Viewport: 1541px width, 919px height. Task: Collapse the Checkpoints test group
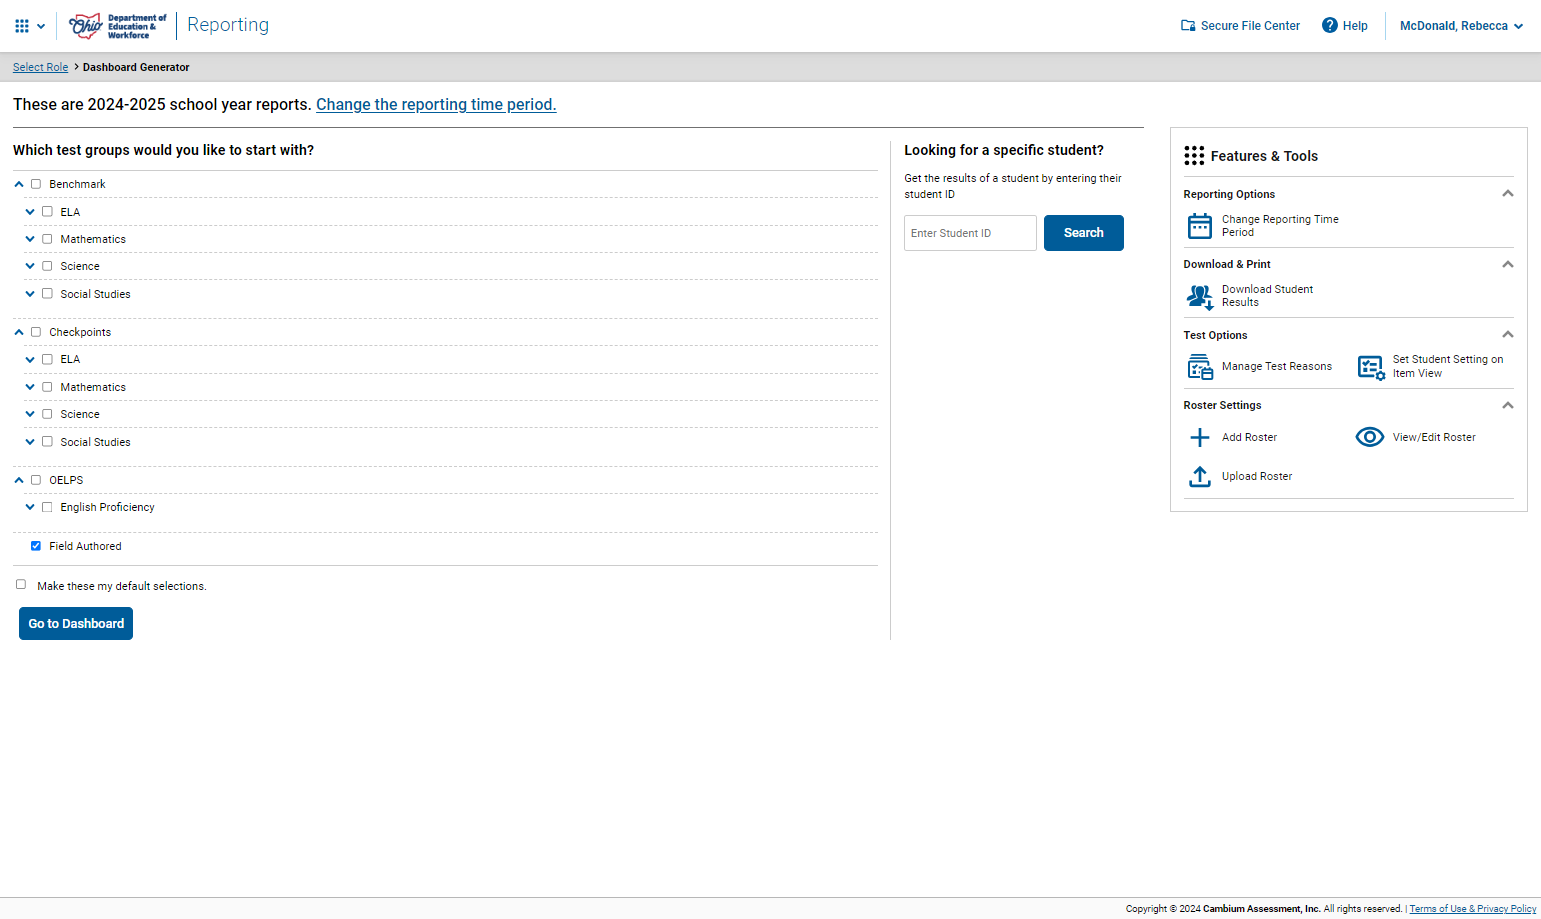pos(19,332)
